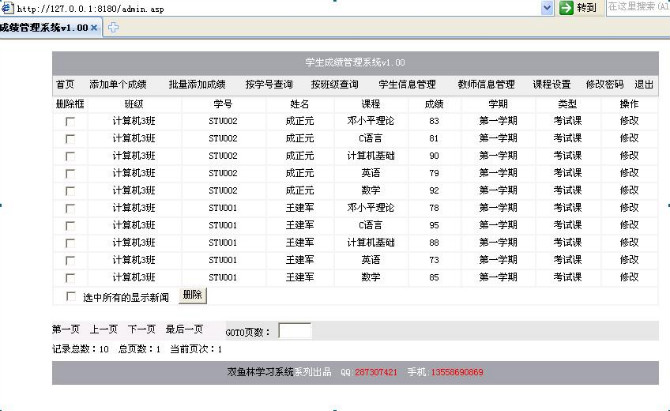Click the 学号 column header
Image resolution: width=670 pixels, height=411 pixels.
[223, 104]
